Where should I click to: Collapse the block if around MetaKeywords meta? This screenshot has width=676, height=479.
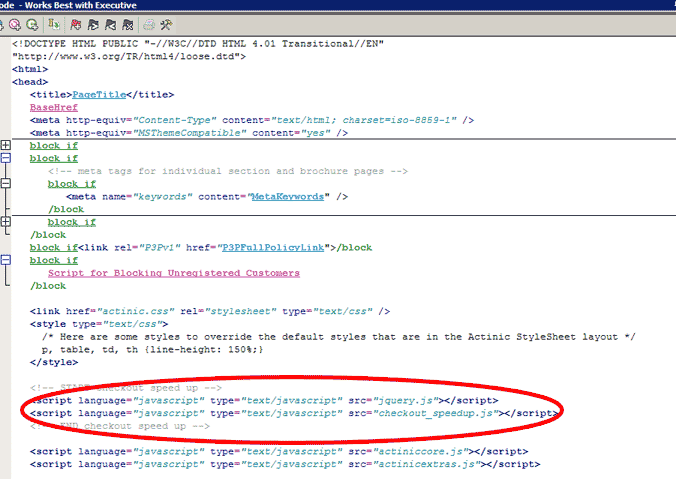click(x=6, y=184)
